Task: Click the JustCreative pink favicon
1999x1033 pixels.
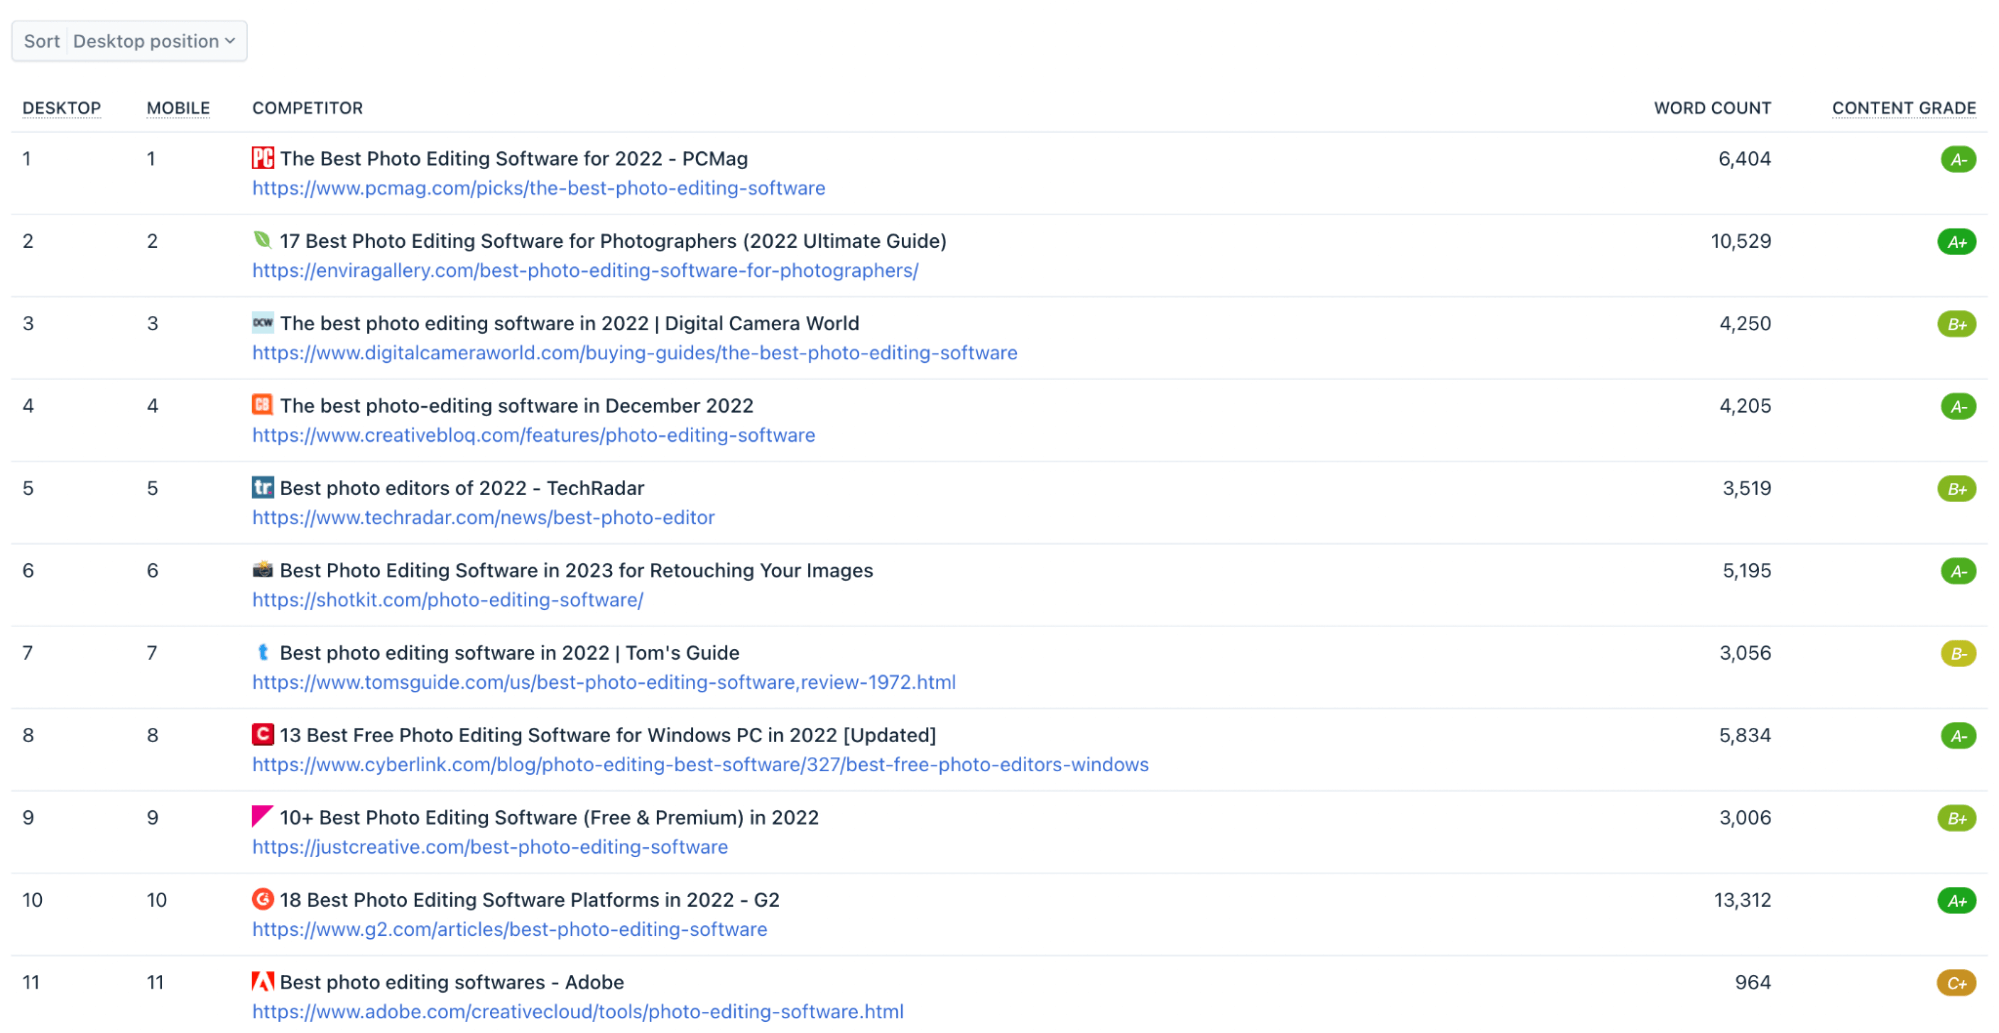Action: [x=263, y=817]
